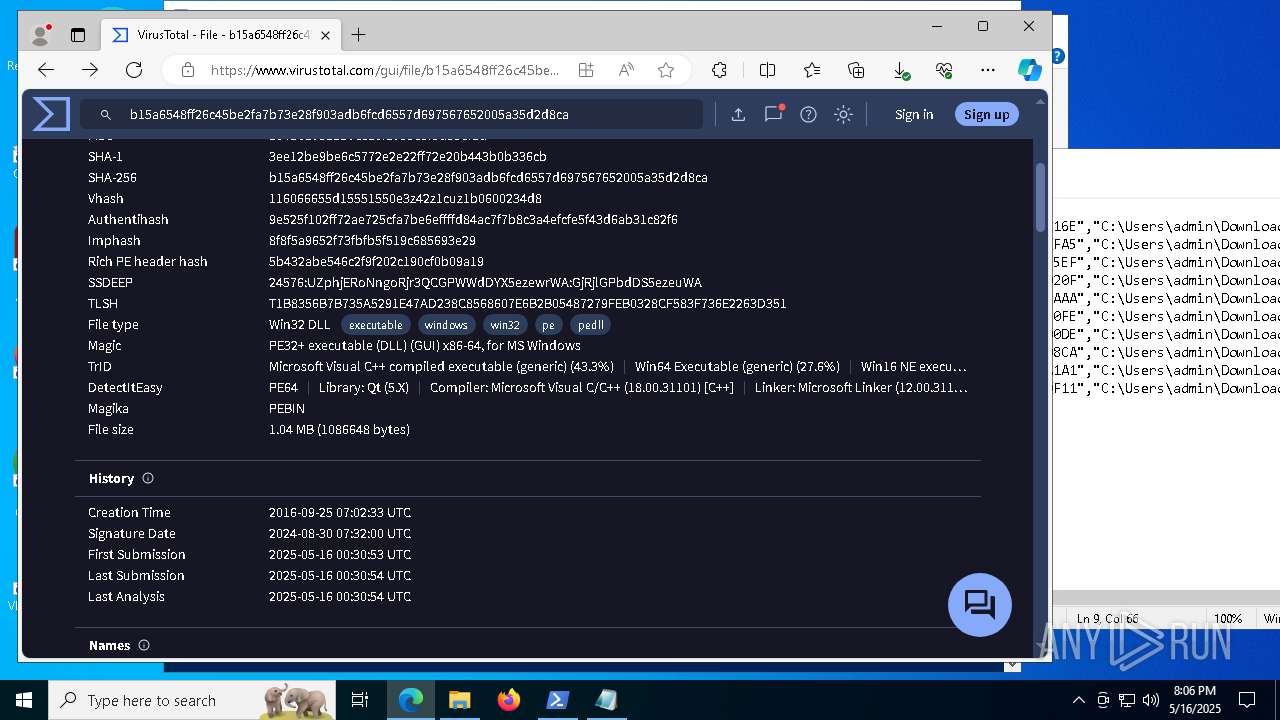Click the Edge profile avatar icon
This screenshot has width=1280, height=720.
pos(41,35)
